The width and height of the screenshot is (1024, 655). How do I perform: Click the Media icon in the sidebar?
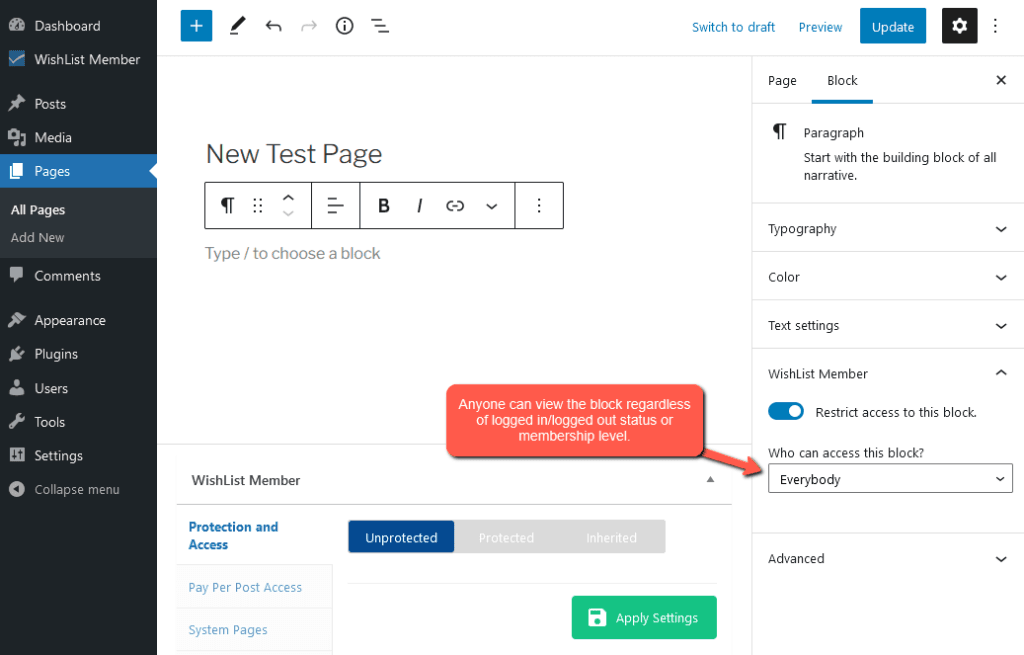[x=17, y=137]
